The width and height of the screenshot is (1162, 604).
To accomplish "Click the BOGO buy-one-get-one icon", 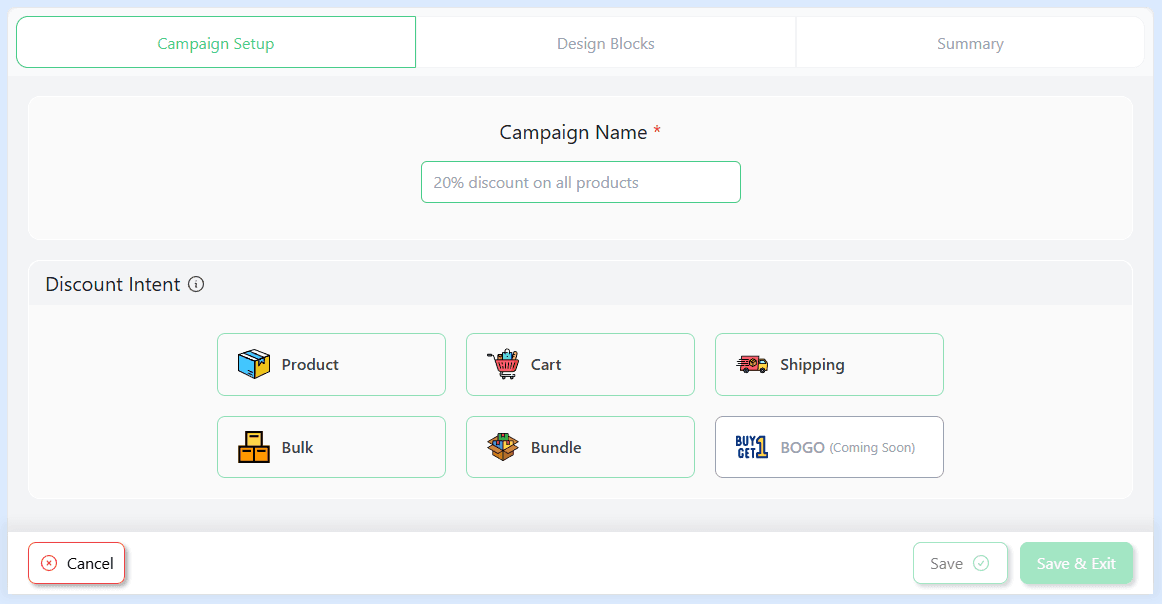I will pyautogui.click(x=752, y=447).
